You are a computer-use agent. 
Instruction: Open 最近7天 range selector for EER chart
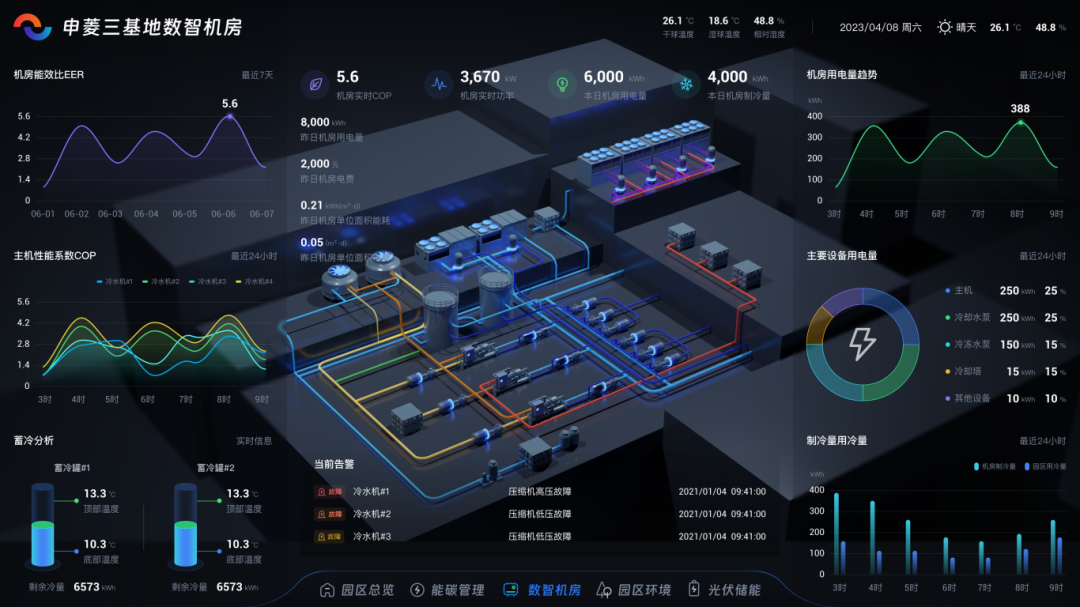point(256,75)
